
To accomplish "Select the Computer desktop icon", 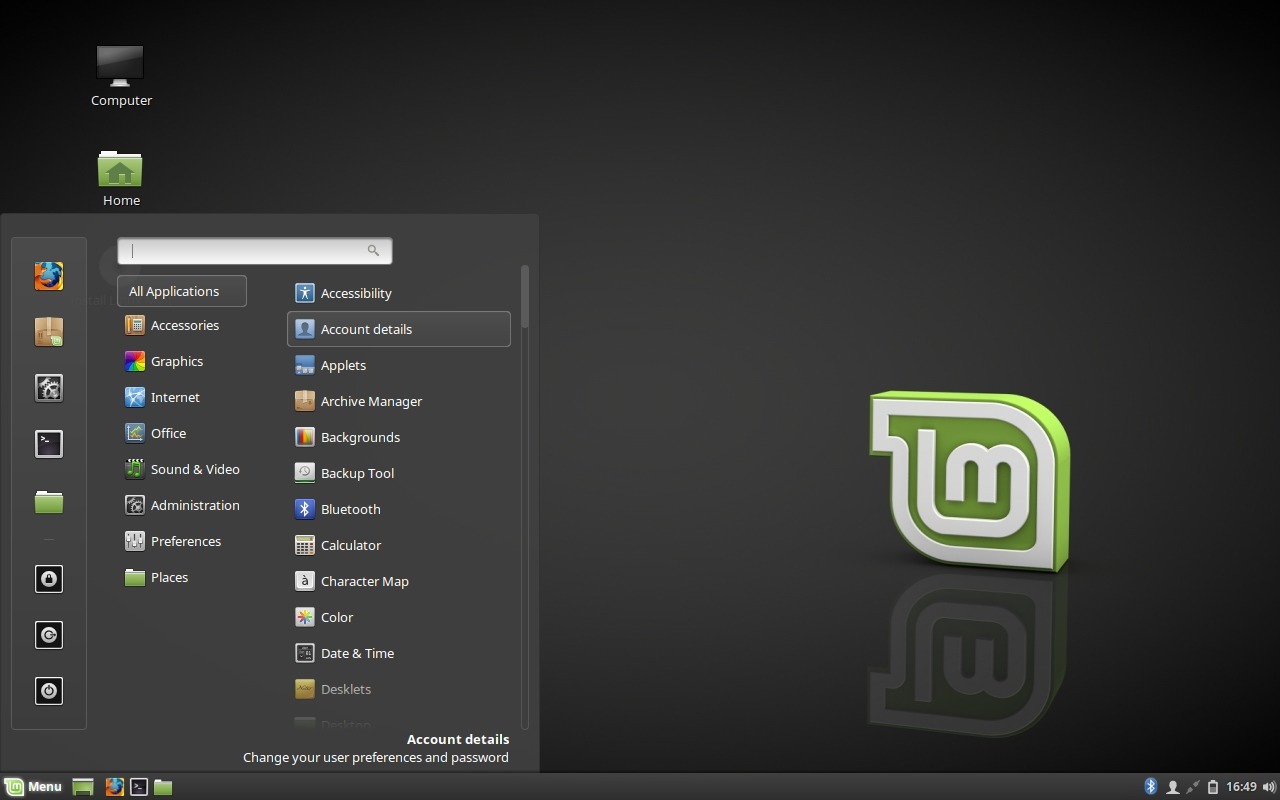I will tap(121, 76).
